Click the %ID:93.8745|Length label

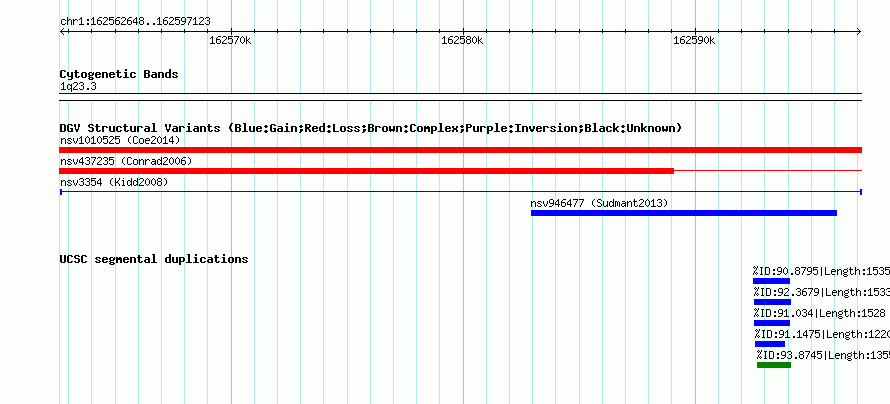click(x=823, y=355)
